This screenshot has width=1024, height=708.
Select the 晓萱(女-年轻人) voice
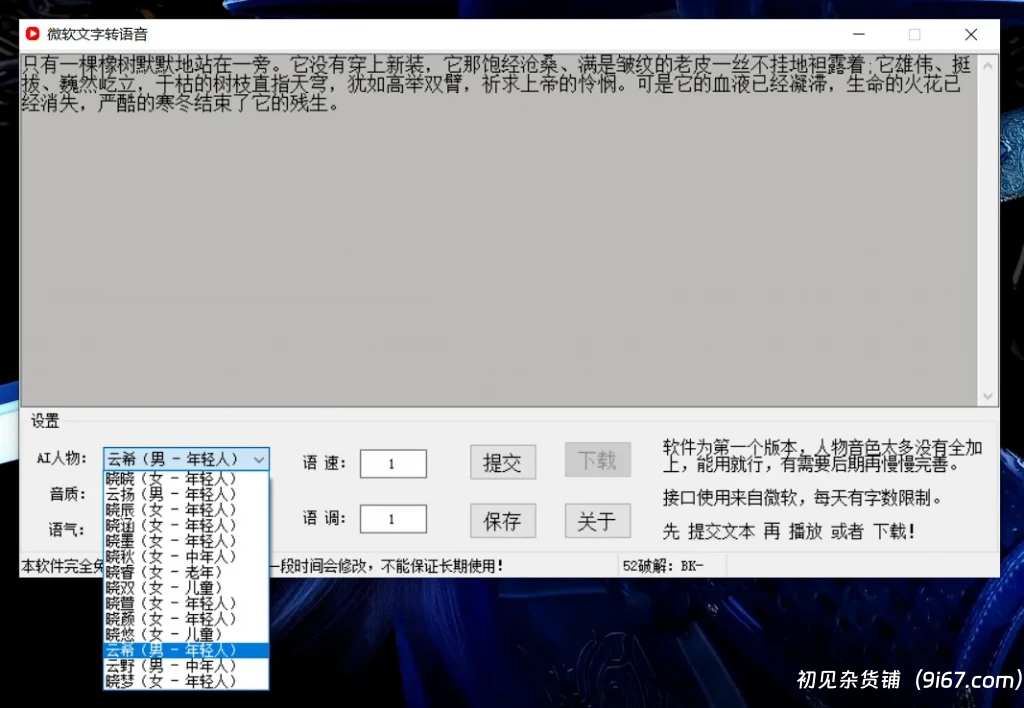point(186,603)
